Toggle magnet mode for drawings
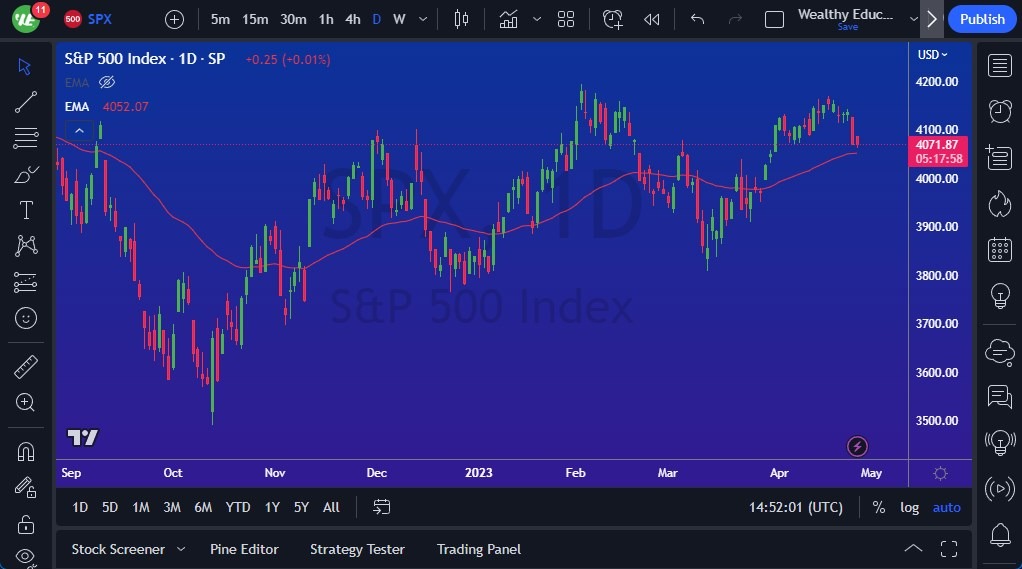The image size is (1022, 569). pos(26,451)
